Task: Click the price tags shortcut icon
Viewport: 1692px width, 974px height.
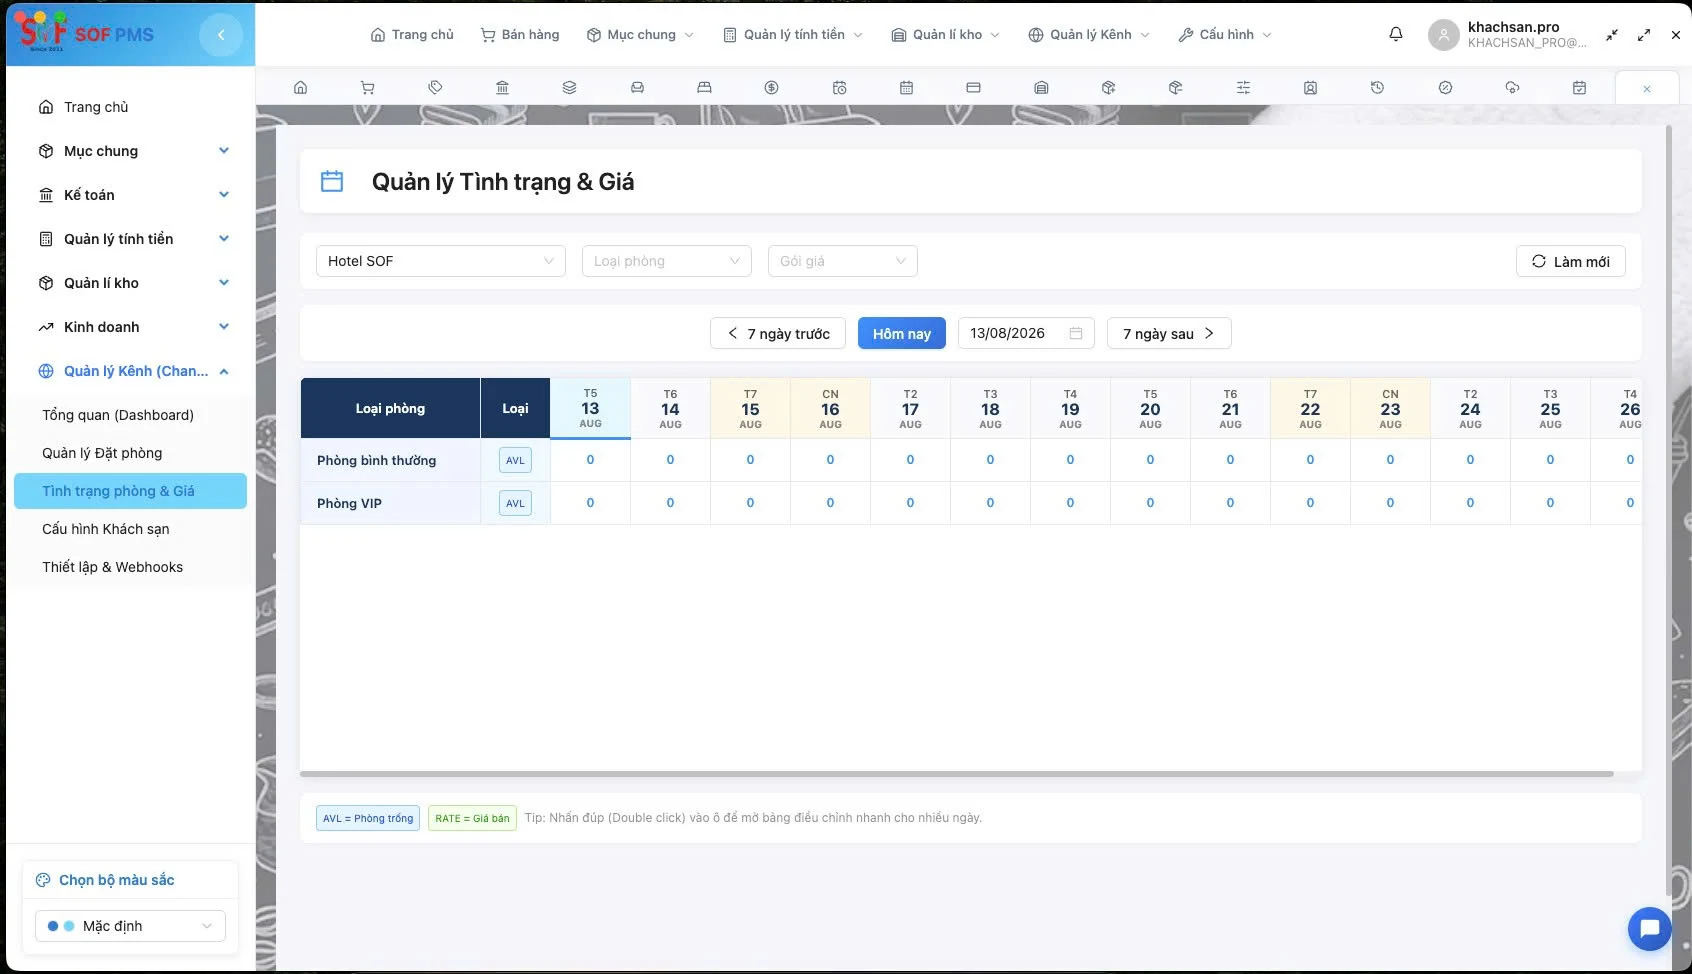Action: pos(435,88)
